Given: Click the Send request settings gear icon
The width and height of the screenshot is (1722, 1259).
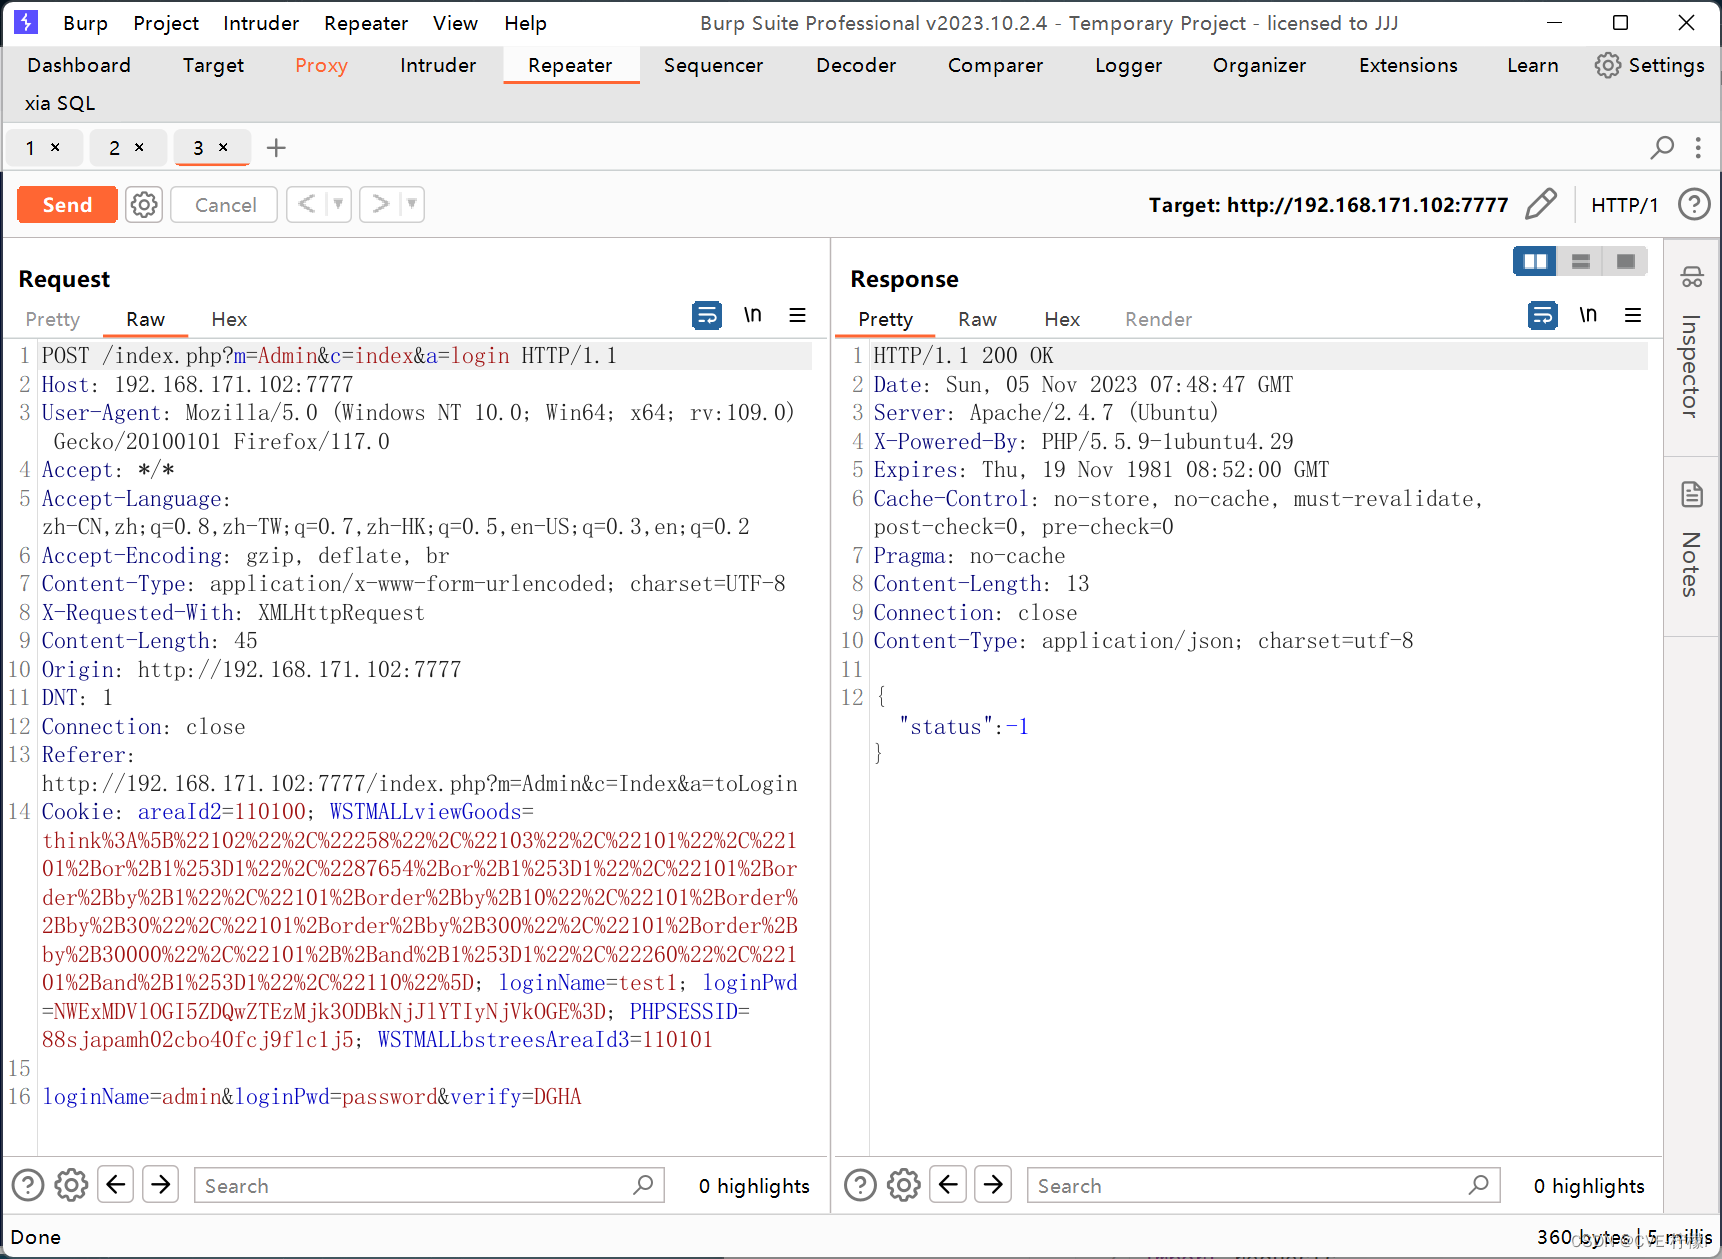Looking at the screenshot, I should (x=144, y=205).
